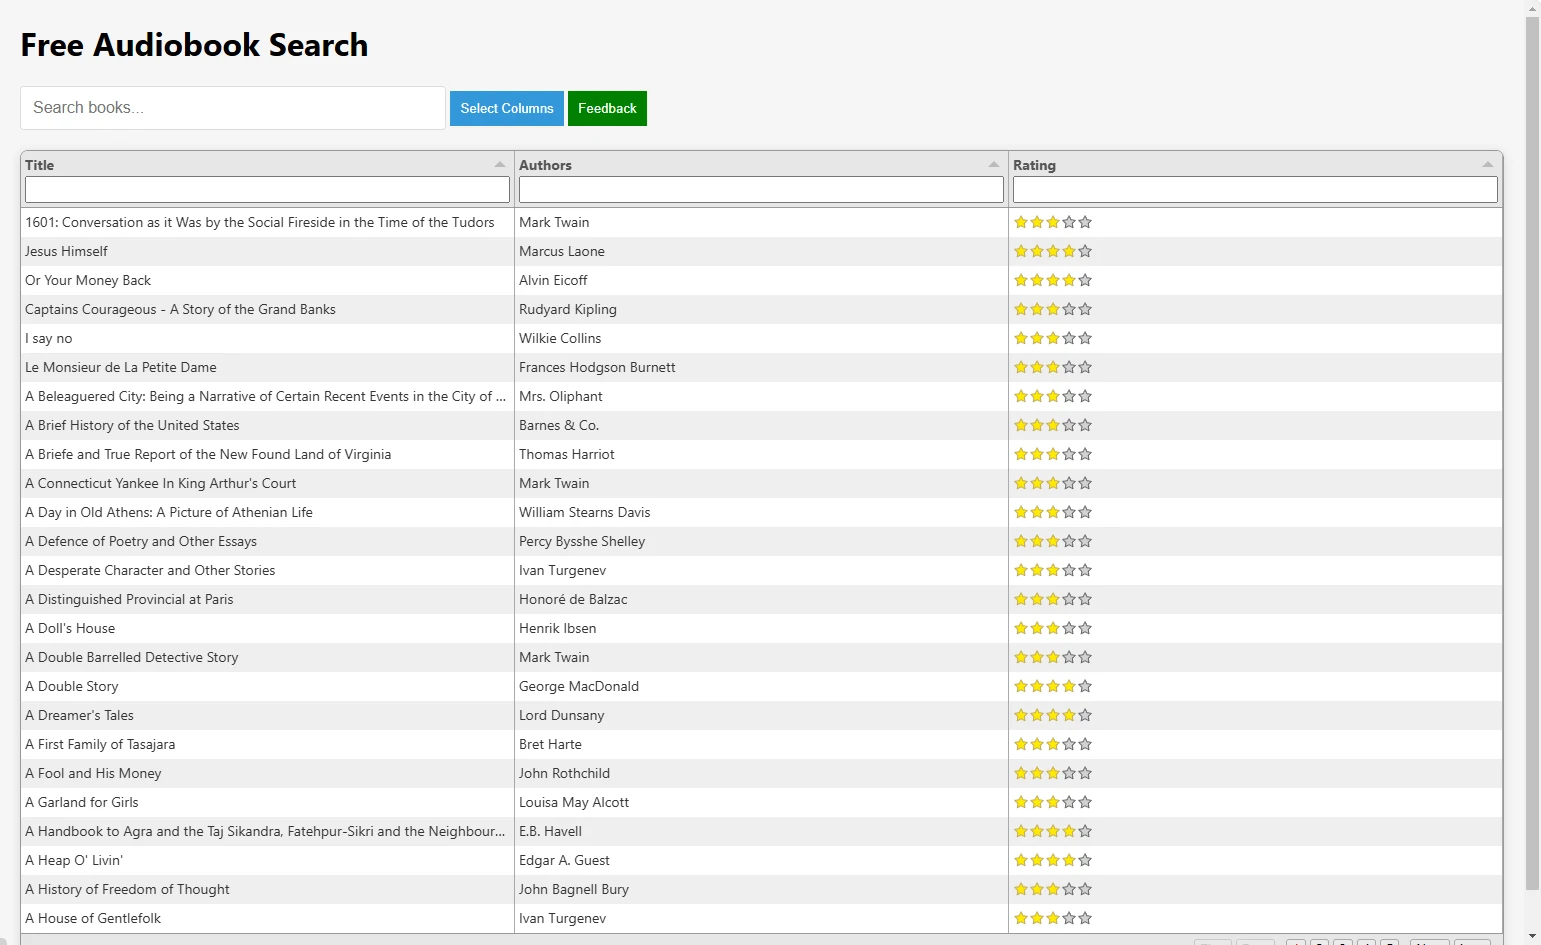Select the A Connecticut Yankee In King Arthur's Court row
The height and width of the screenshot is (945, 1541).
161,483
